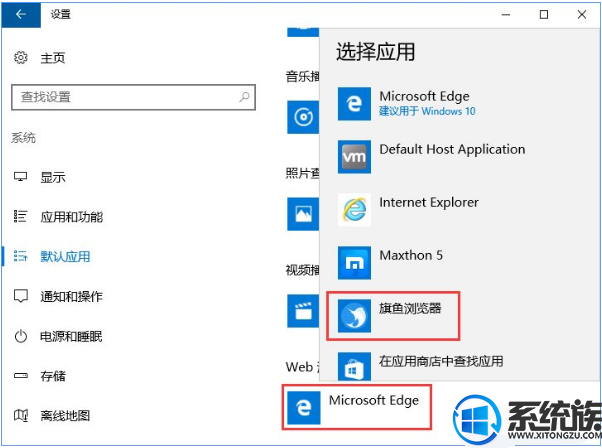Open 通知和操作 settings

click(x=71, y=296)
